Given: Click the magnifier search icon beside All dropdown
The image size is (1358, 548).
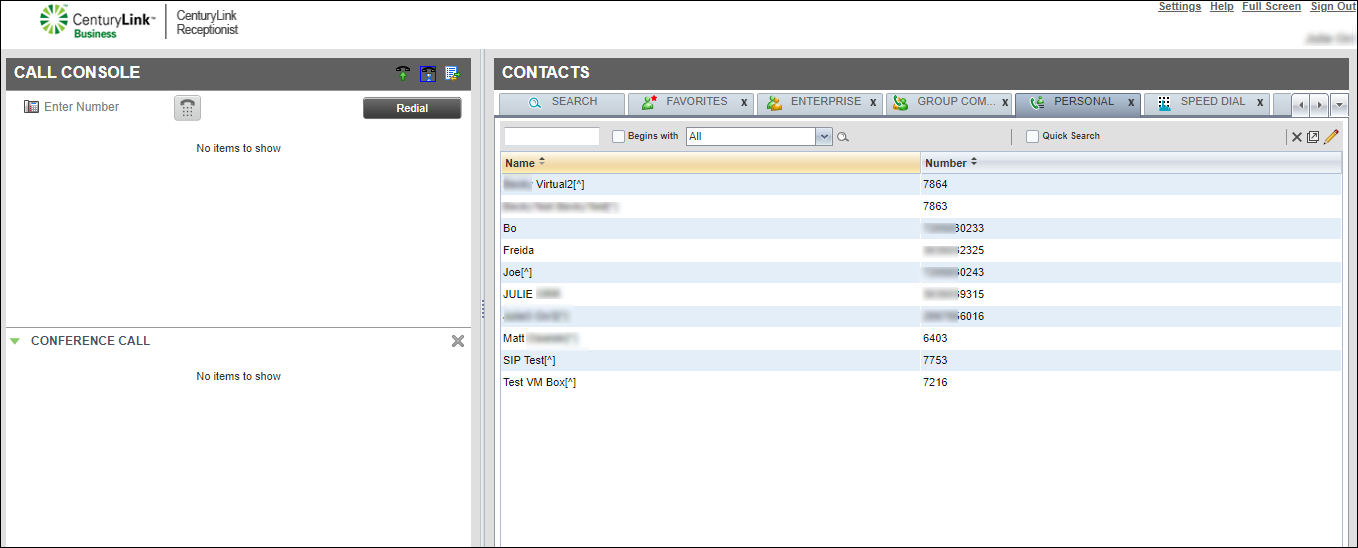Looking at the screenshot, I should 843,137.
